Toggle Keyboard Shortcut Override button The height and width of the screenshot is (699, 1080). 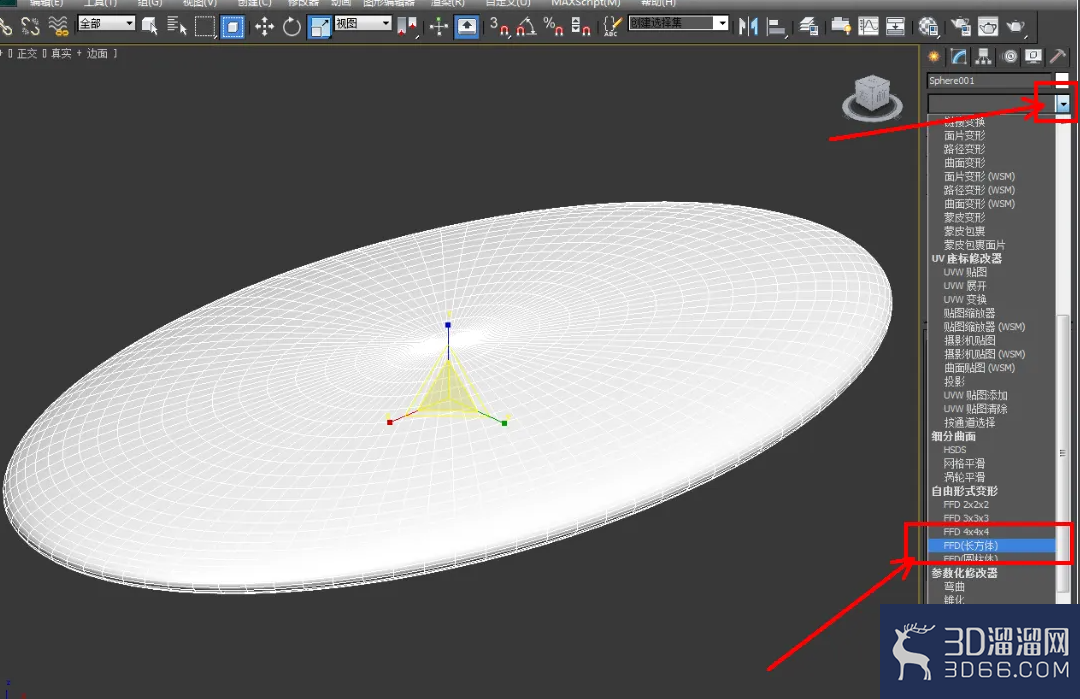click(x=467, y=27)
